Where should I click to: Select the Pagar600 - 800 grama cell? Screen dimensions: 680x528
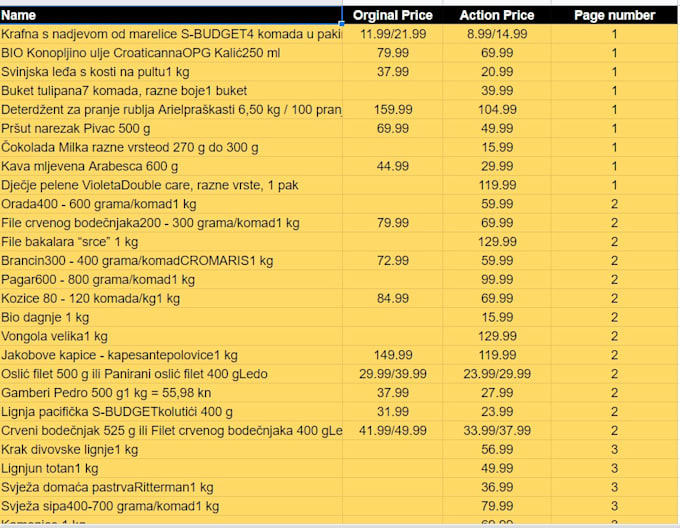click(171, 280)
